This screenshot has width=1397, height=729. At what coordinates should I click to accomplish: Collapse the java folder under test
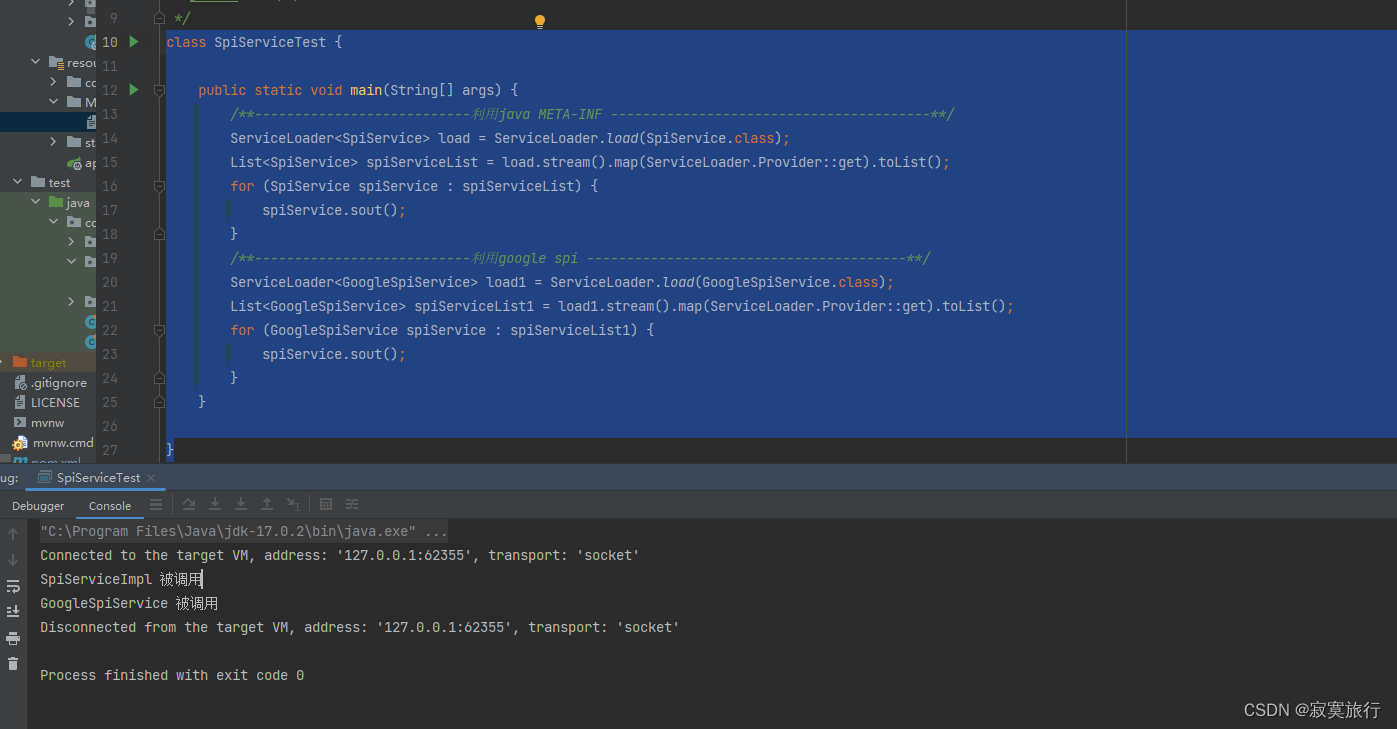[x=36, y=202]
